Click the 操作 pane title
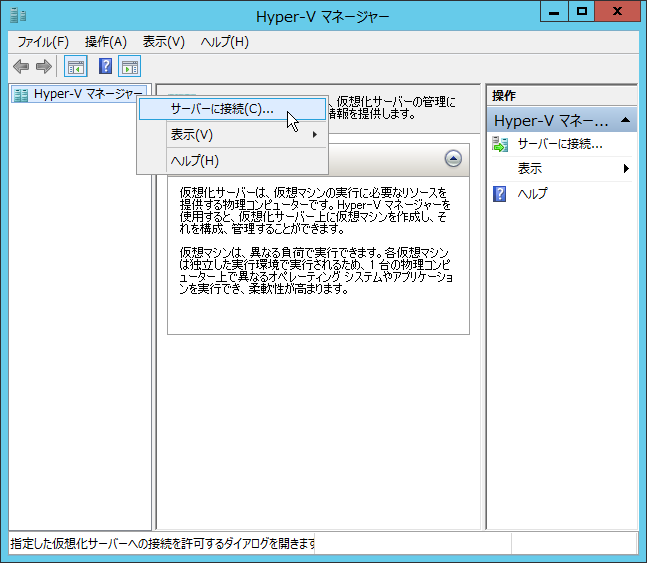Screen dimensions: 647x563 504,96
